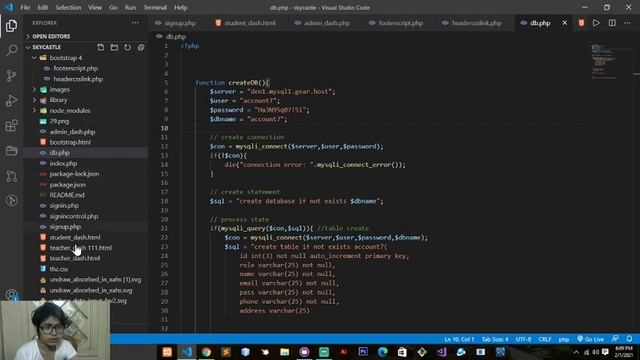Show hidden system tray icons
Screen dimensions: 640x360
point(576,352)
